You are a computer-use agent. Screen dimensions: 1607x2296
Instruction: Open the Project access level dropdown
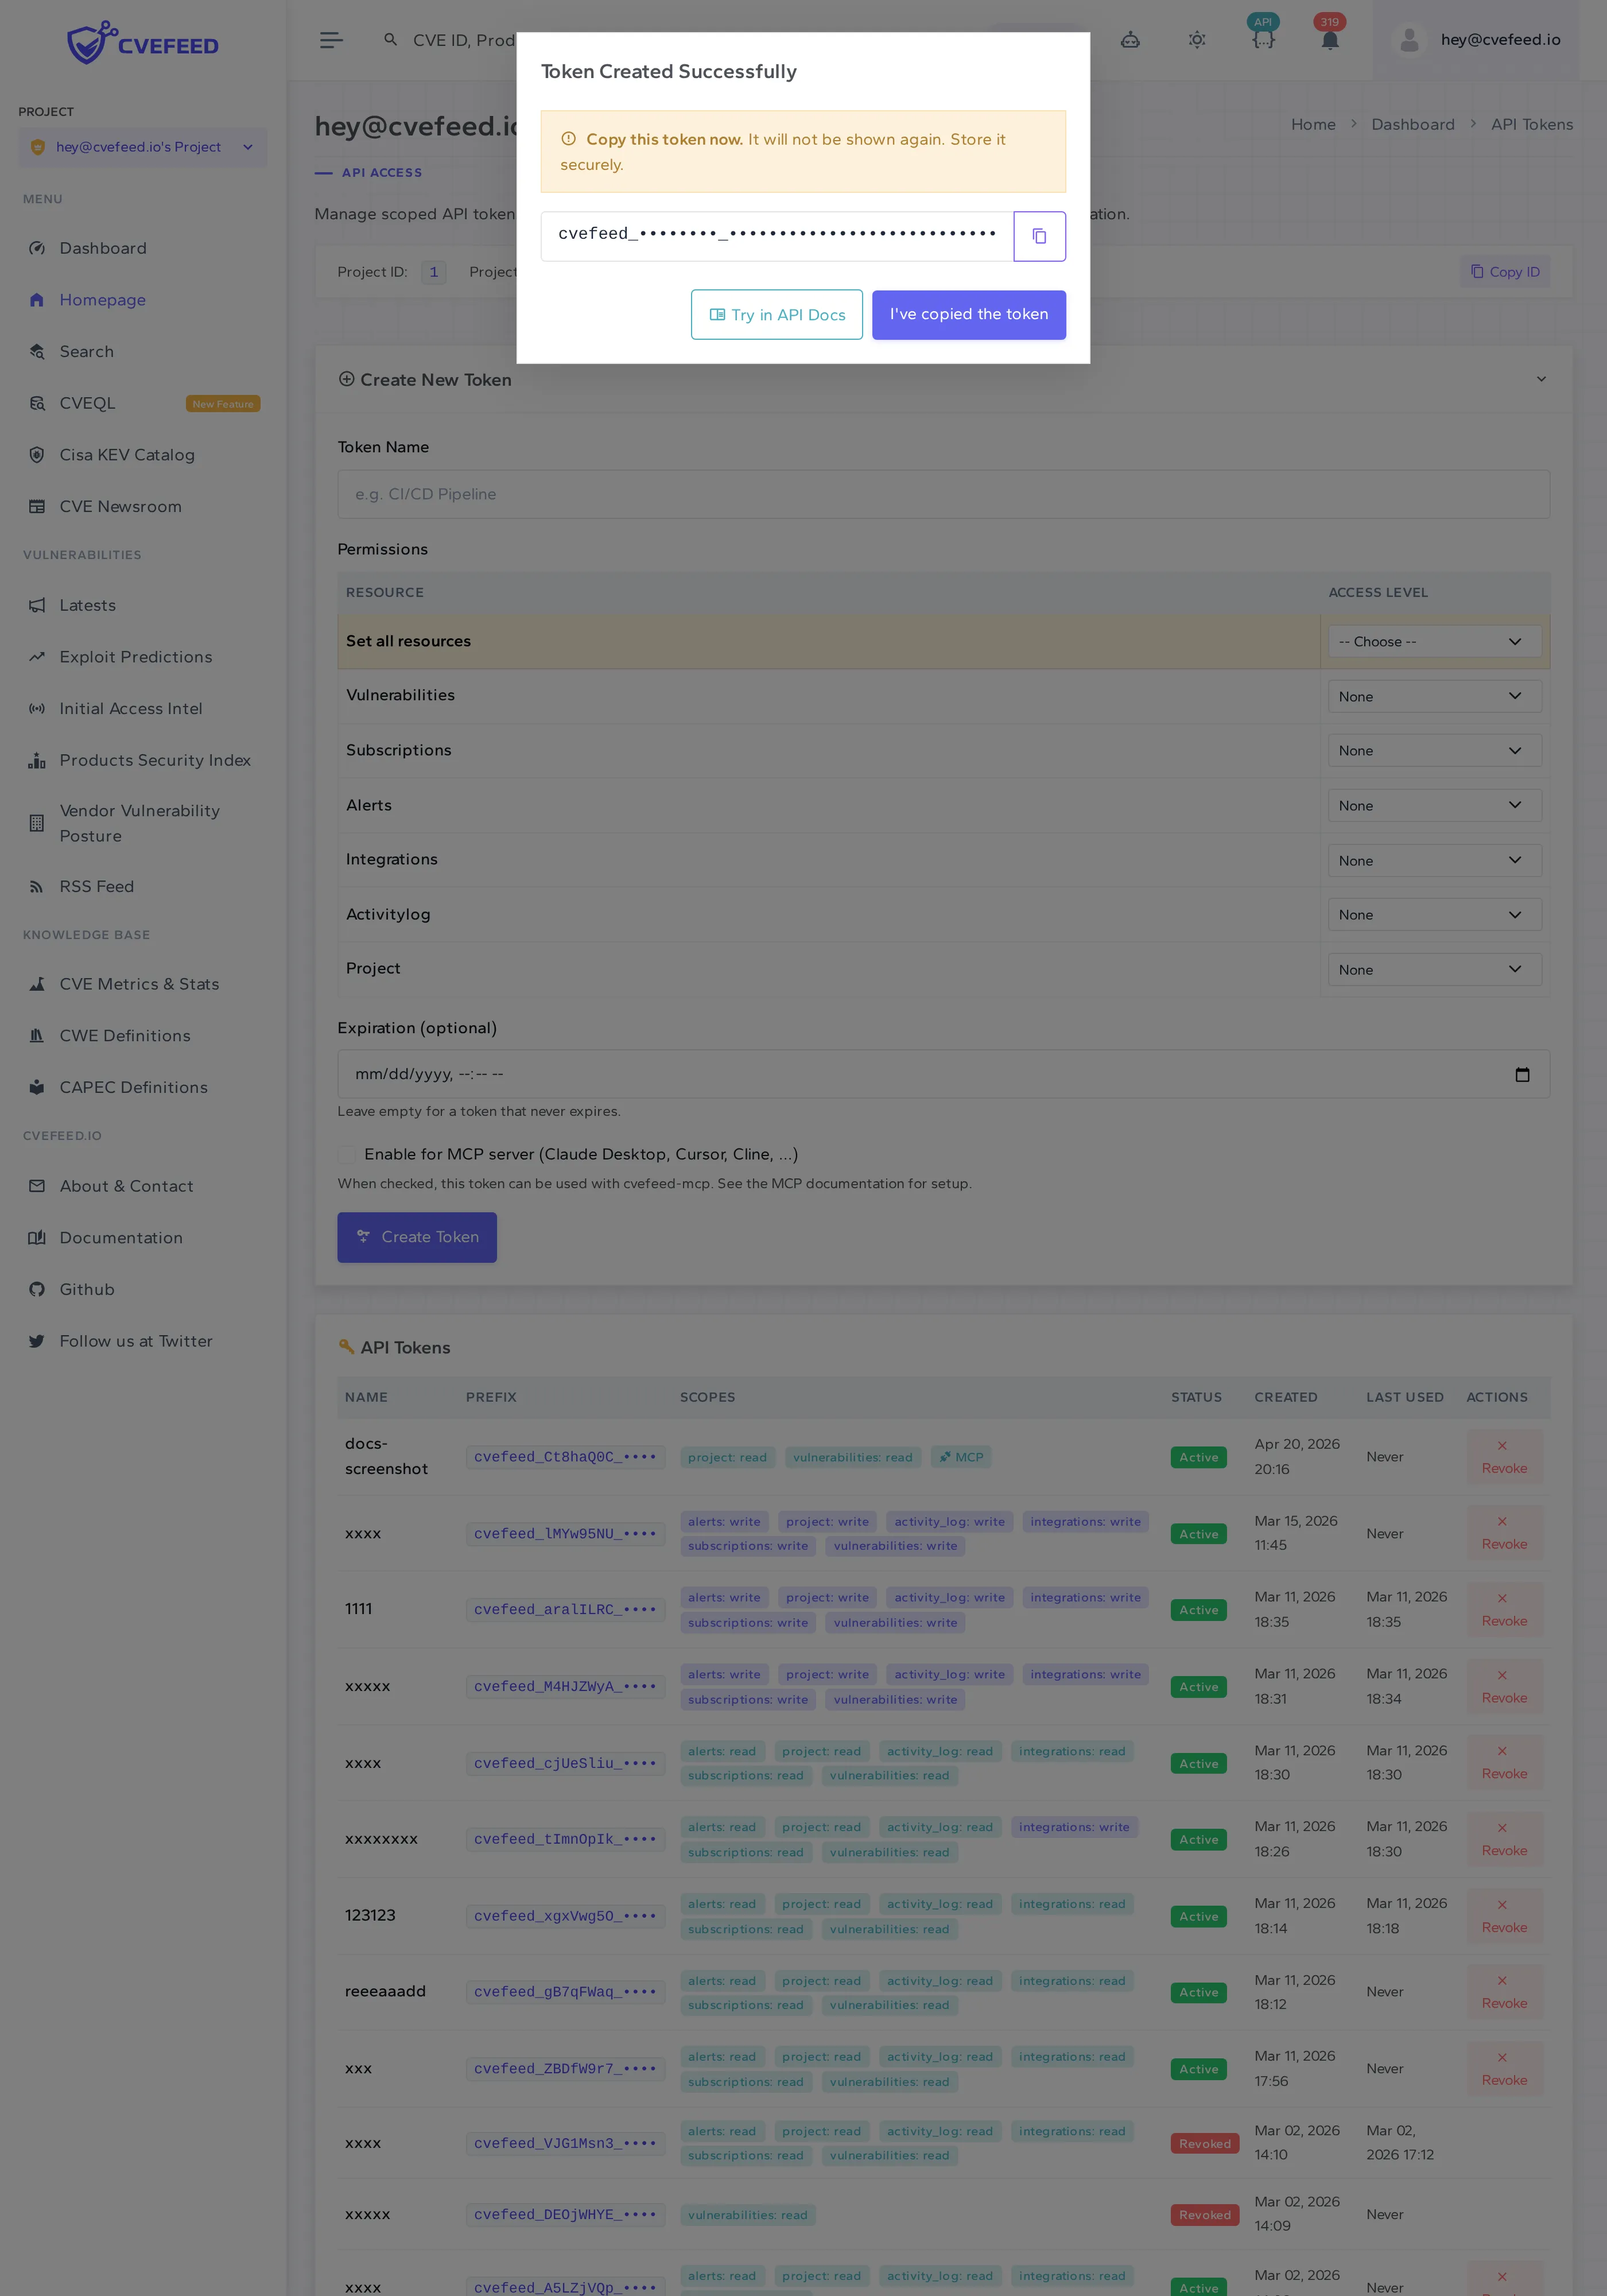[1434, 970]
